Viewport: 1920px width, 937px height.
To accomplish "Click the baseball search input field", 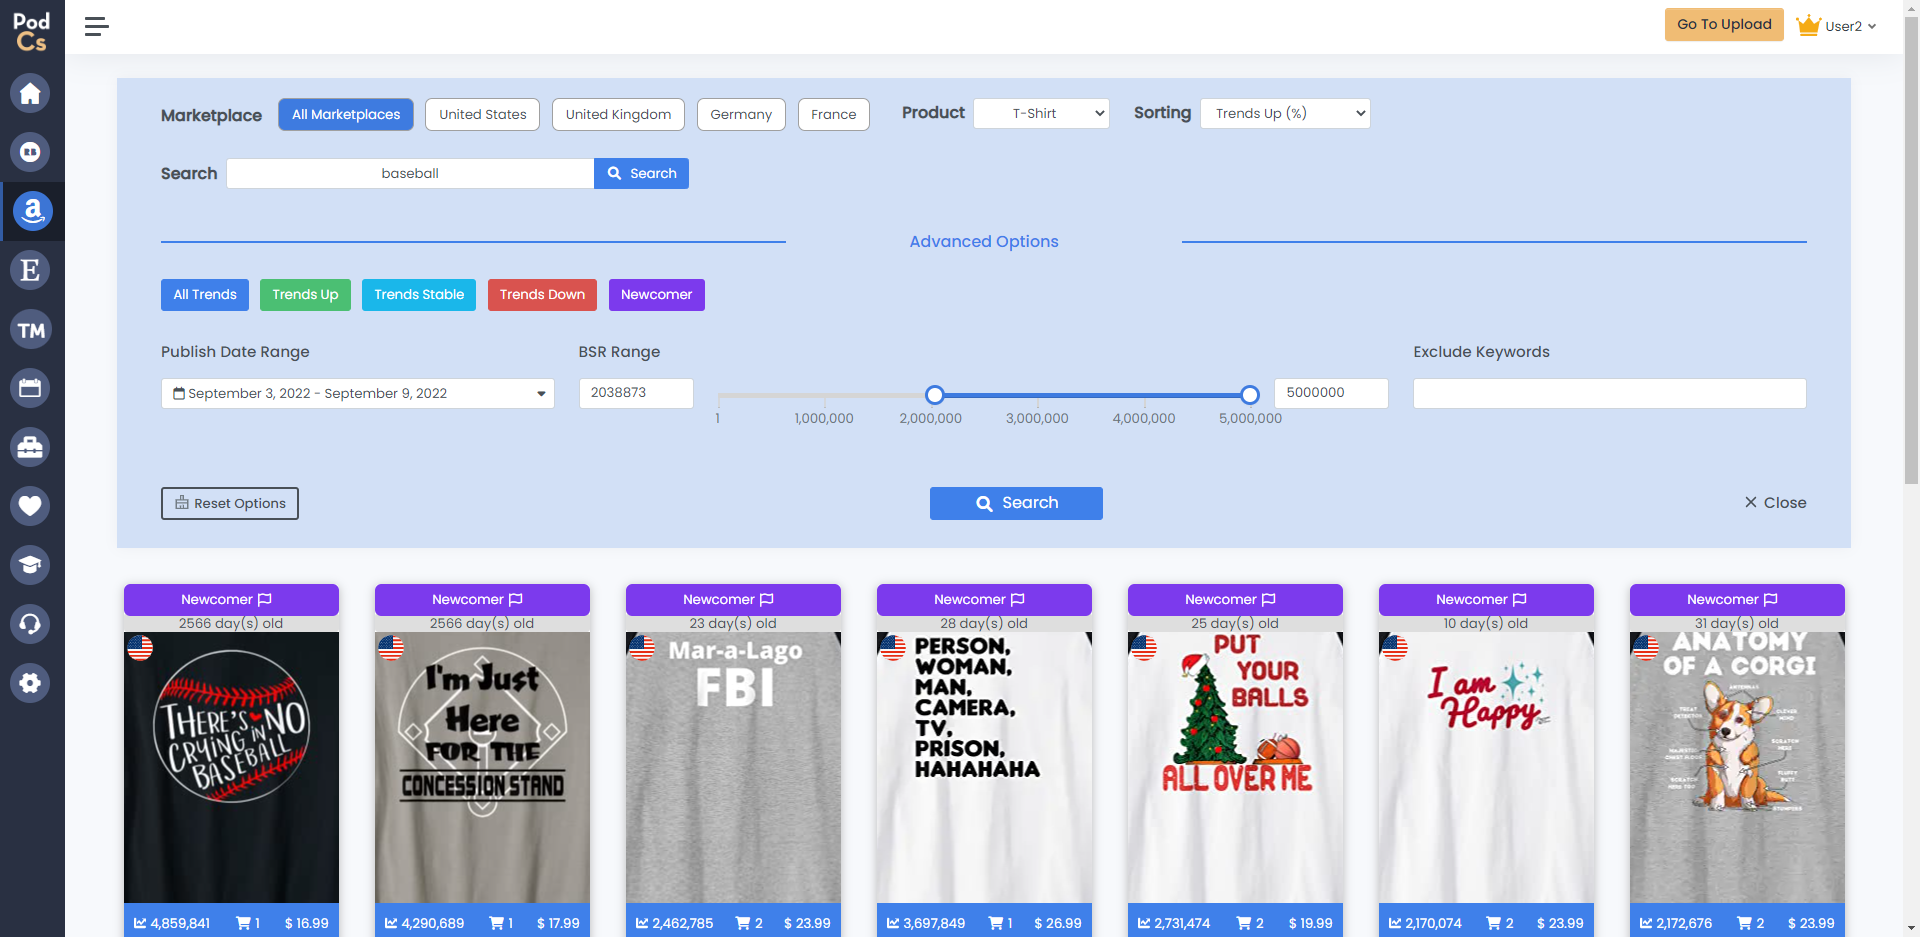I will coord(410,173).
